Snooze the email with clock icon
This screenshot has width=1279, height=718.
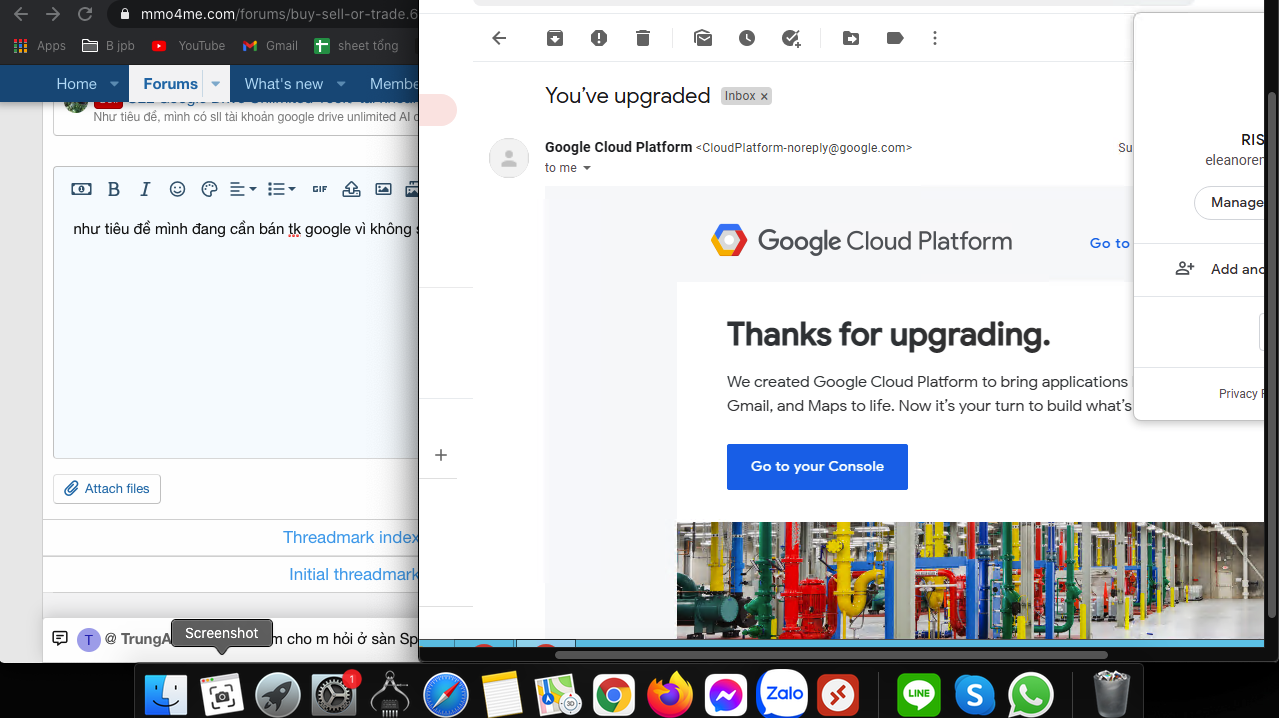[x=747, y=38]
